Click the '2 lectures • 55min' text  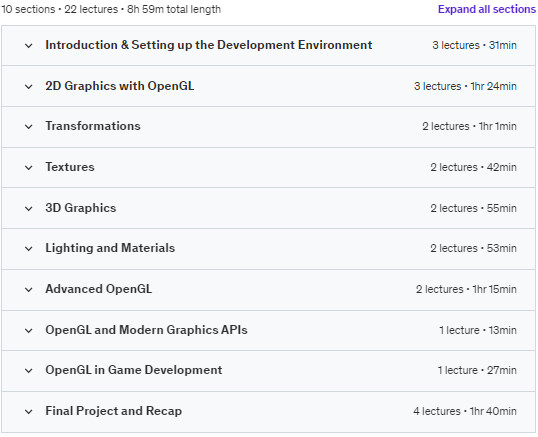point(473,208)
